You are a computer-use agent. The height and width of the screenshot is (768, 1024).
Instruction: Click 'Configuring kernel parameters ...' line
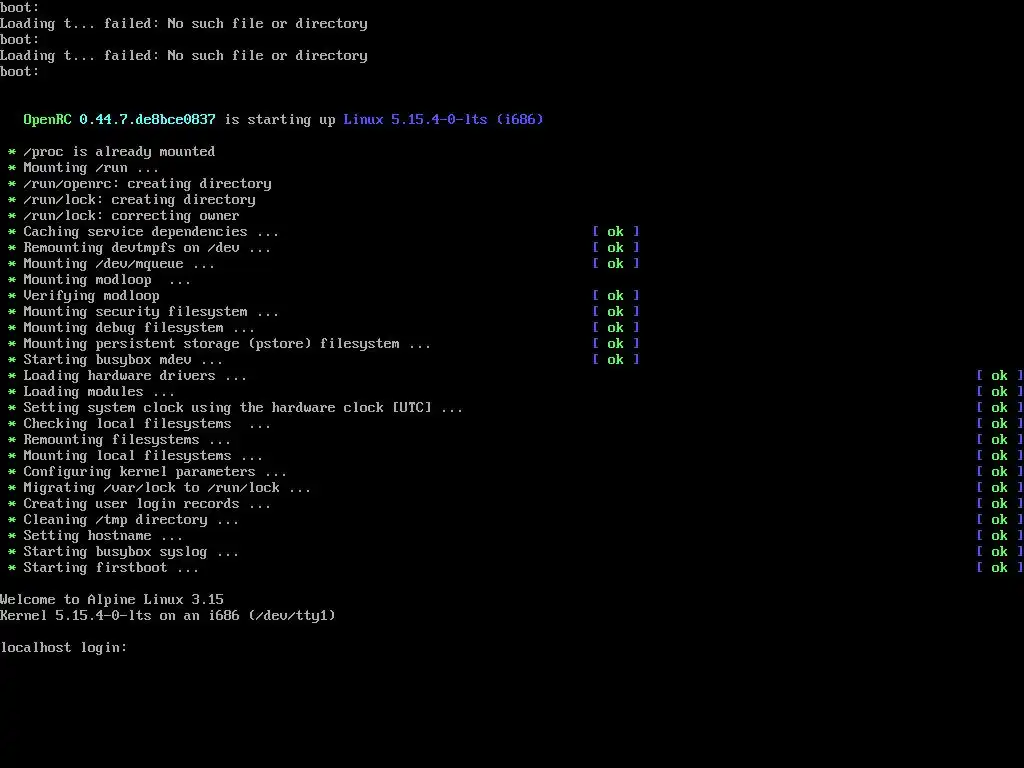point(155,472)
